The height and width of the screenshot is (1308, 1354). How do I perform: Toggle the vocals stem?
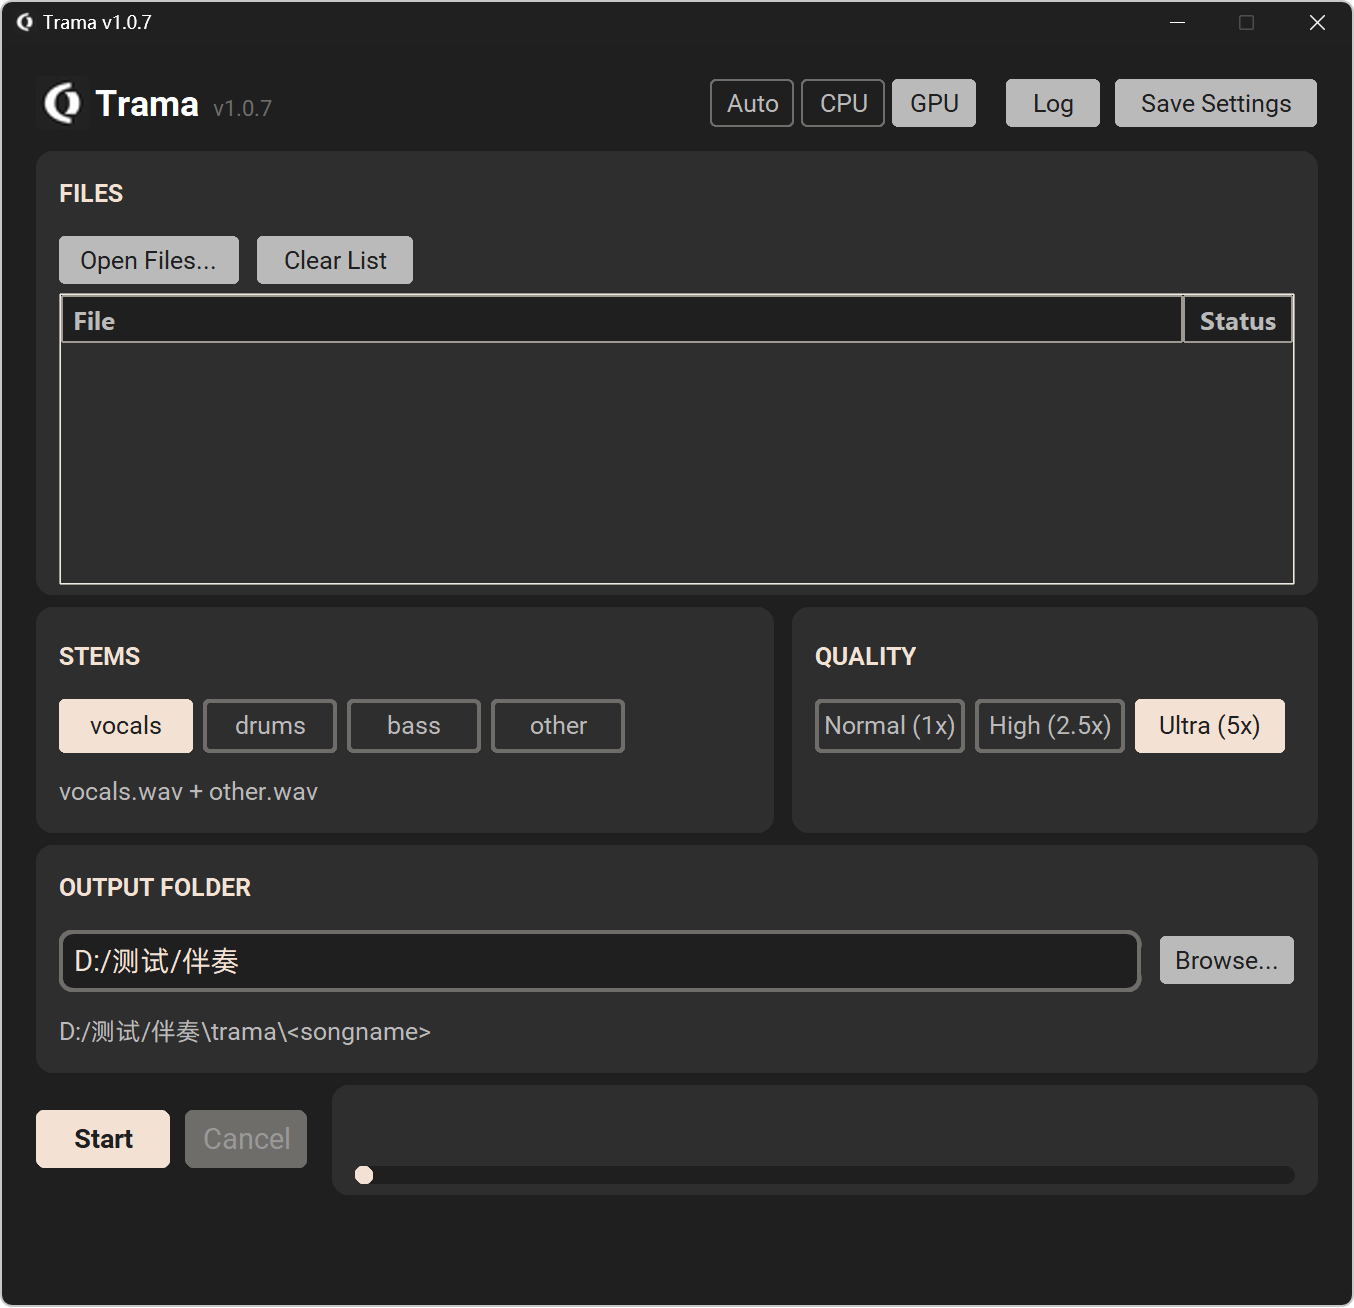click(126, 726)
